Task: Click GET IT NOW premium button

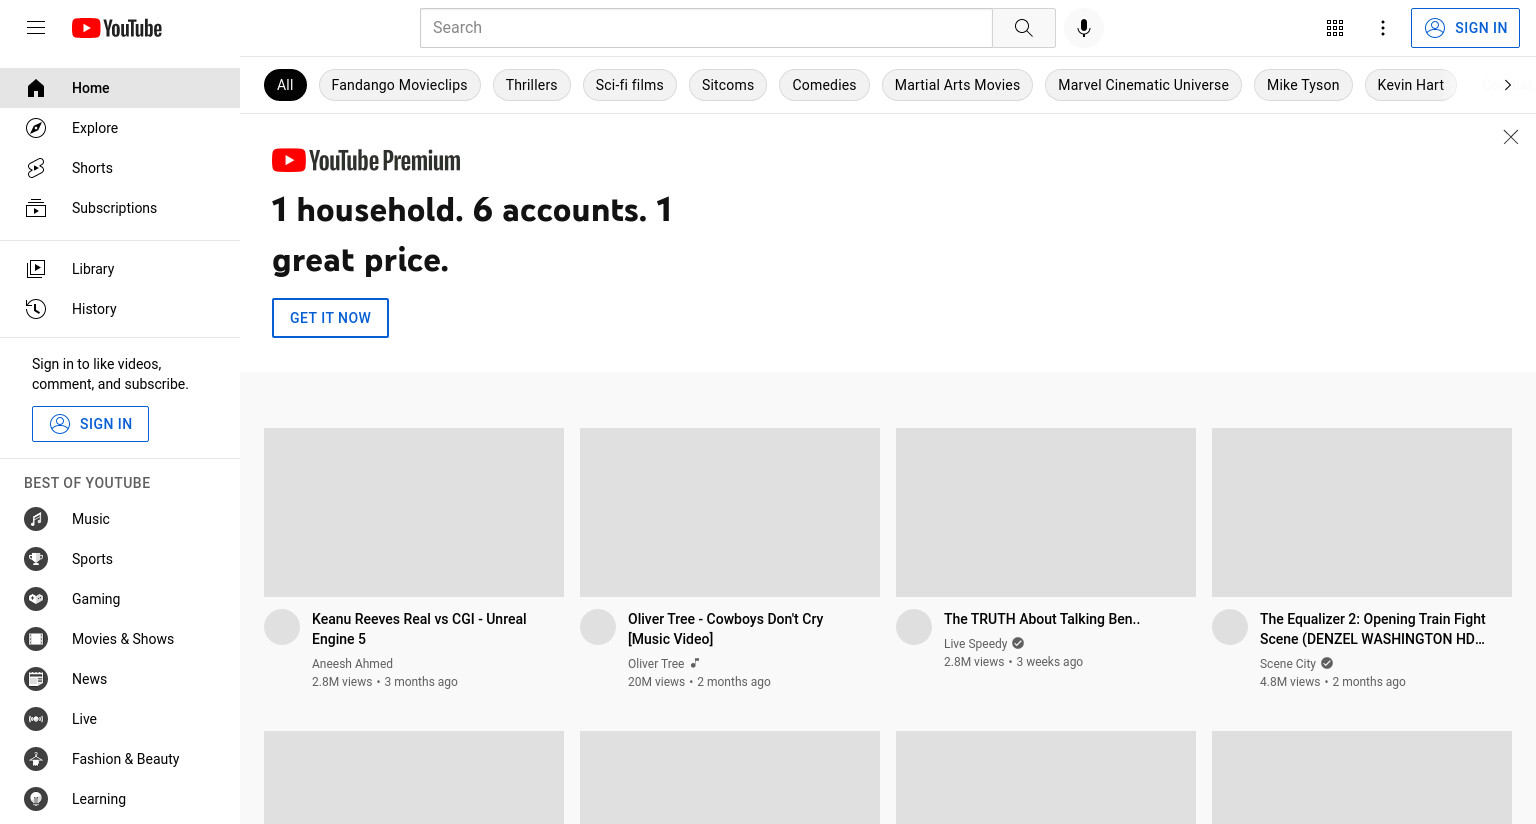Action: coord(330,318)
